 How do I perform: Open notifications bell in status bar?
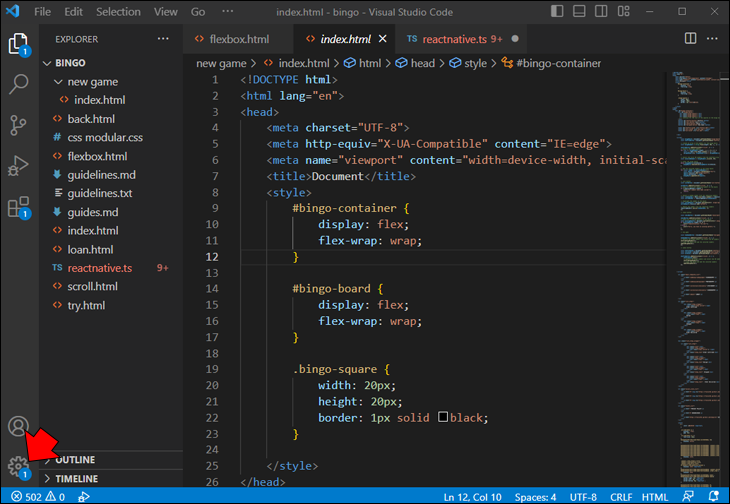[713, 497]
